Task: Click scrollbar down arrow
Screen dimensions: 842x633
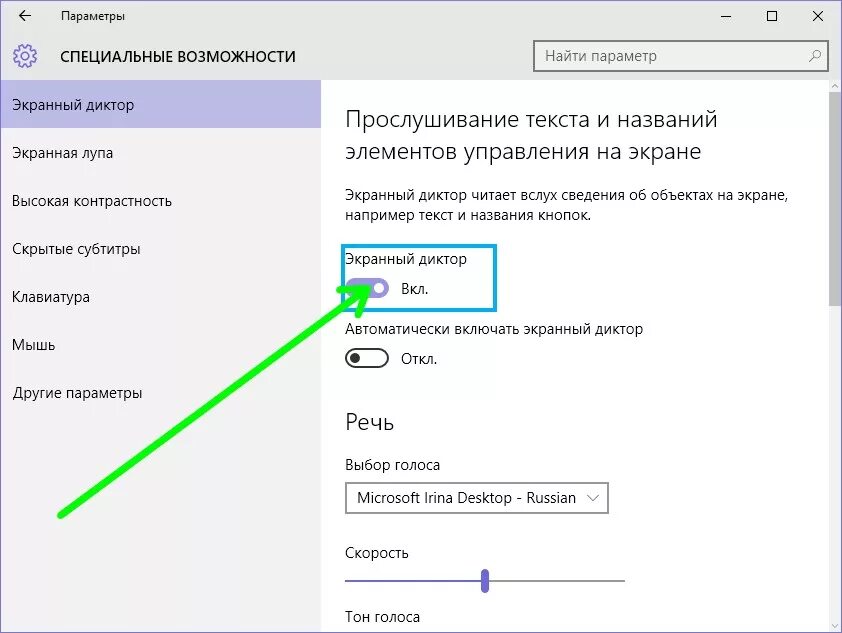Action: (835, 625)
